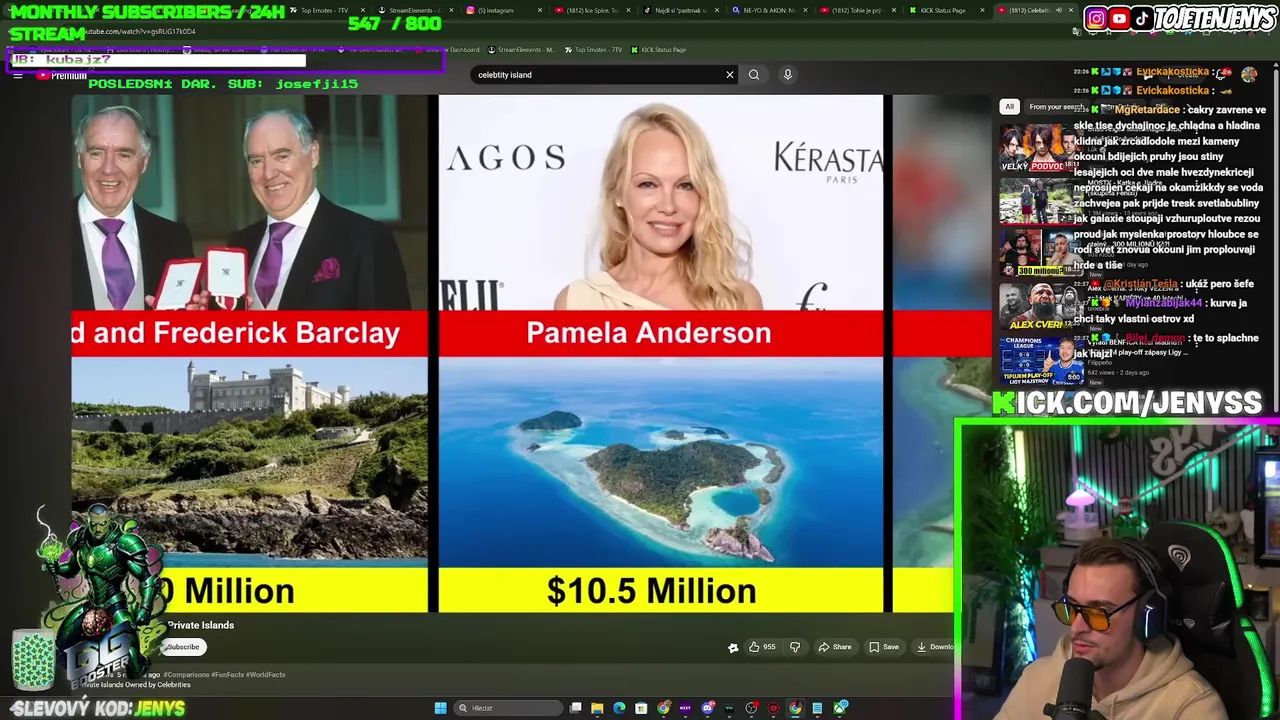The image size is (1280, 720).
Task: Click the Share button below video
Action: (835, 647)
